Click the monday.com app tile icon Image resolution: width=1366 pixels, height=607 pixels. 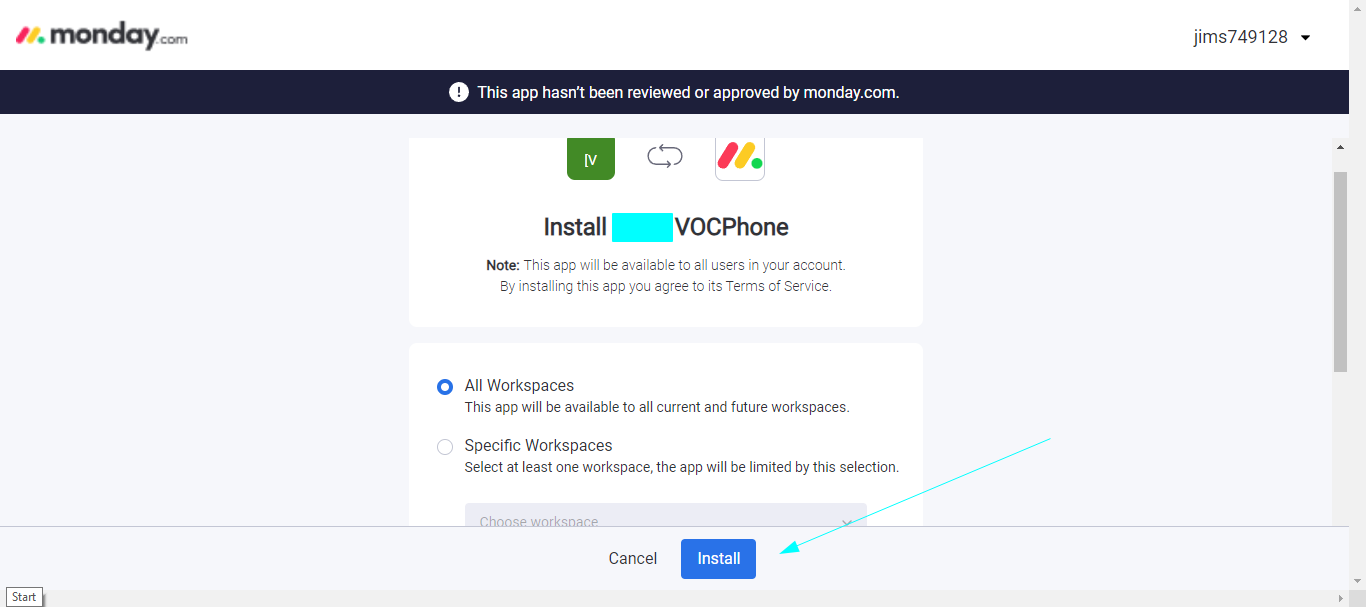click(x=739, y=157)
